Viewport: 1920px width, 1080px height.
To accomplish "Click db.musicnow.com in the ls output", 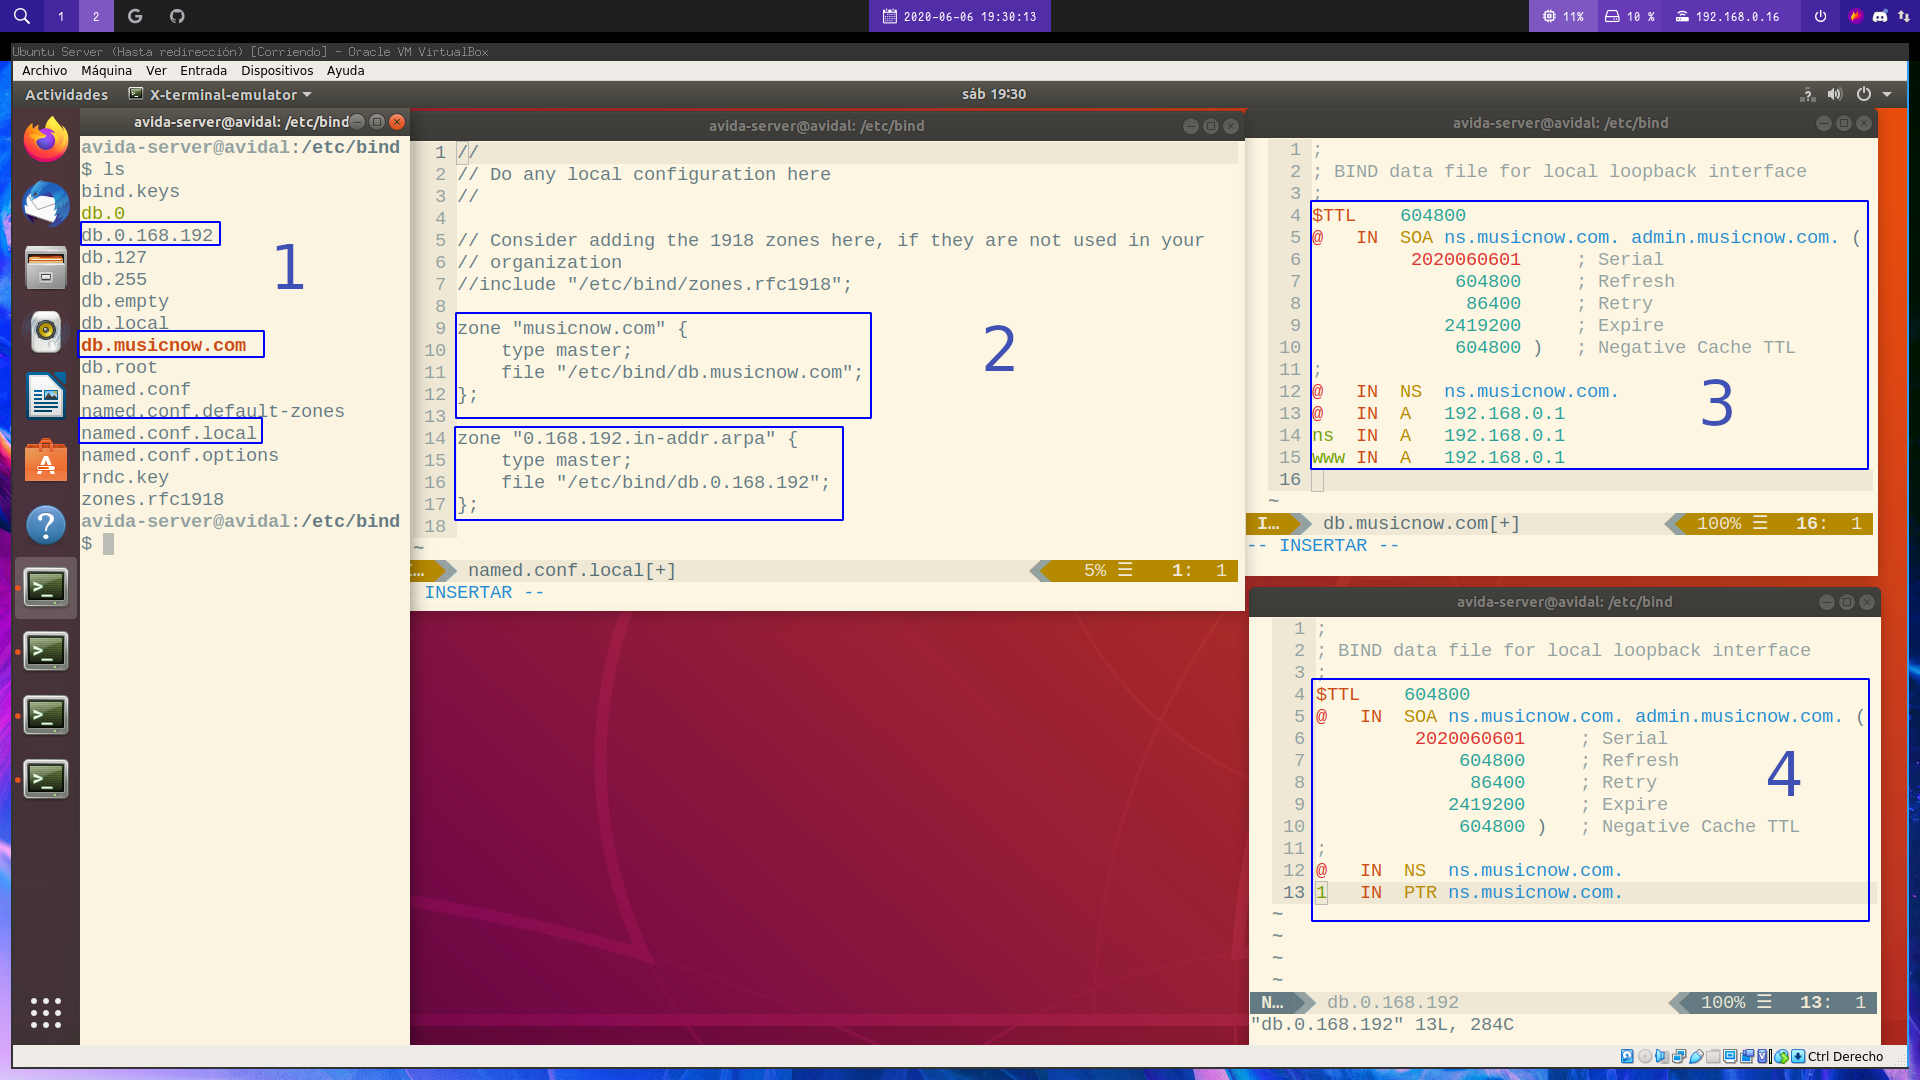I will pyautogui.click(x=164, y=345).
